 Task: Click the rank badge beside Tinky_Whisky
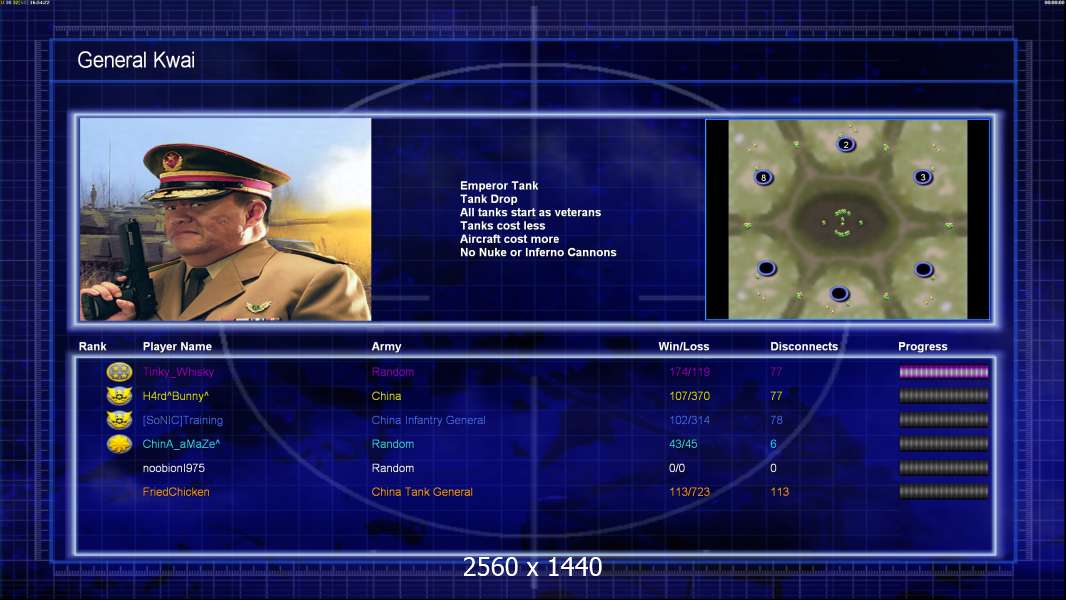tap(119, 372)
